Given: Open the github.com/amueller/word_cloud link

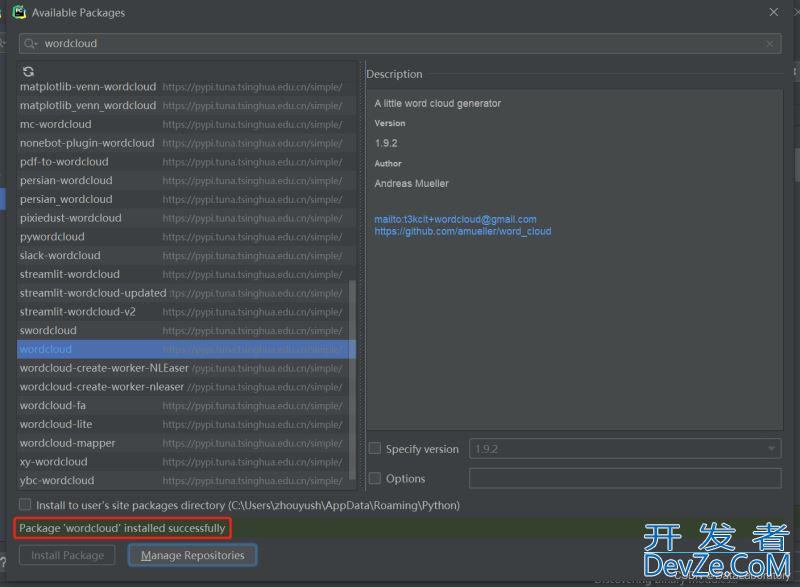Looking at the screenshot, I should (463, 232).
